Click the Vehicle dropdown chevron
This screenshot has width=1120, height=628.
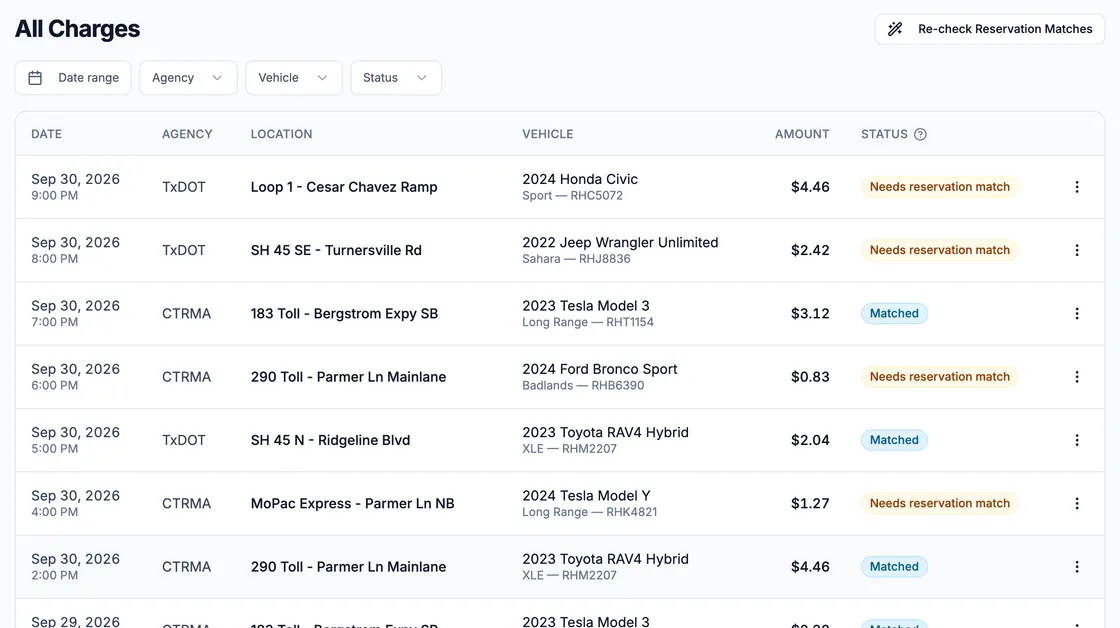pos(322,78)
